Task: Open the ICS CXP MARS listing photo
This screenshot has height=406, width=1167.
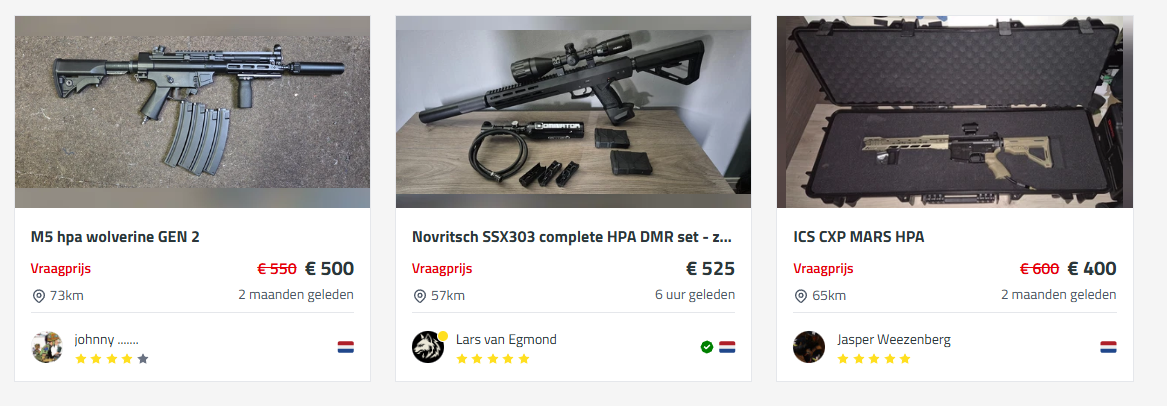Action: [955, 112]
